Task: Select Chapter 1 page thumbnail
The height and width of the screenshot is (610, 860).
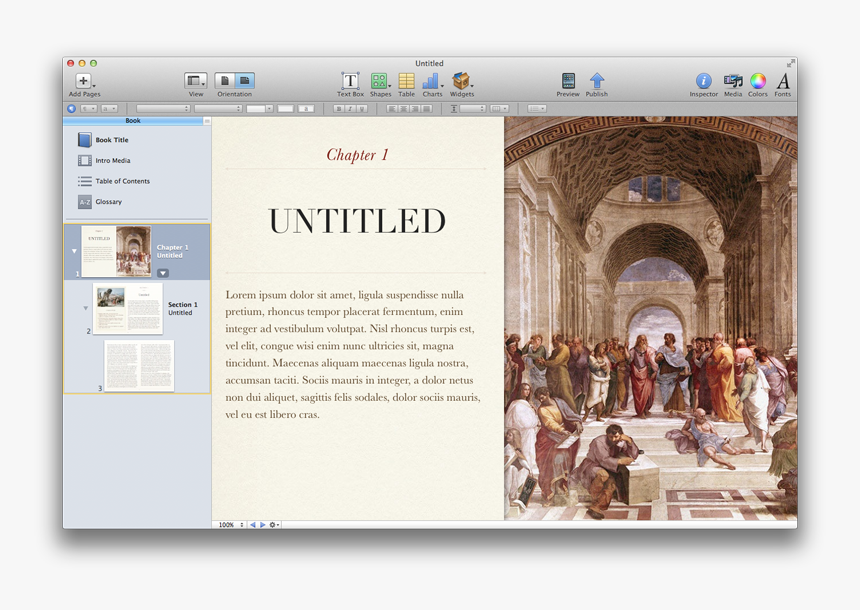Action: (116, 251)
